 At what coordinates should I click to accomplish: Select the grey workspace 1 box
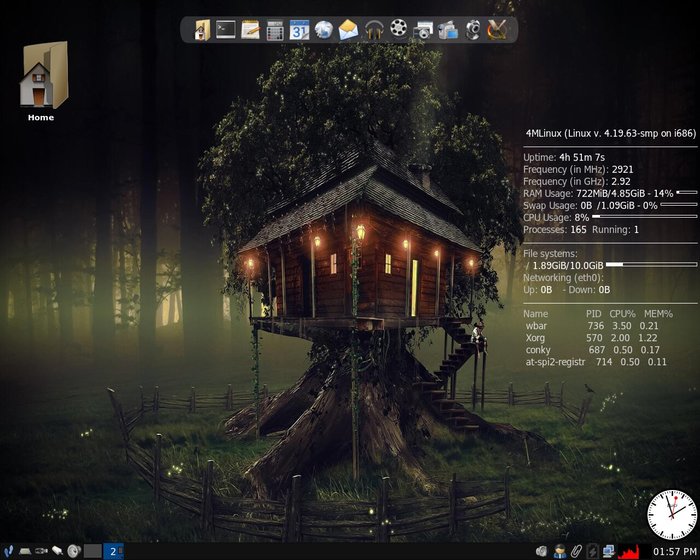93,551
